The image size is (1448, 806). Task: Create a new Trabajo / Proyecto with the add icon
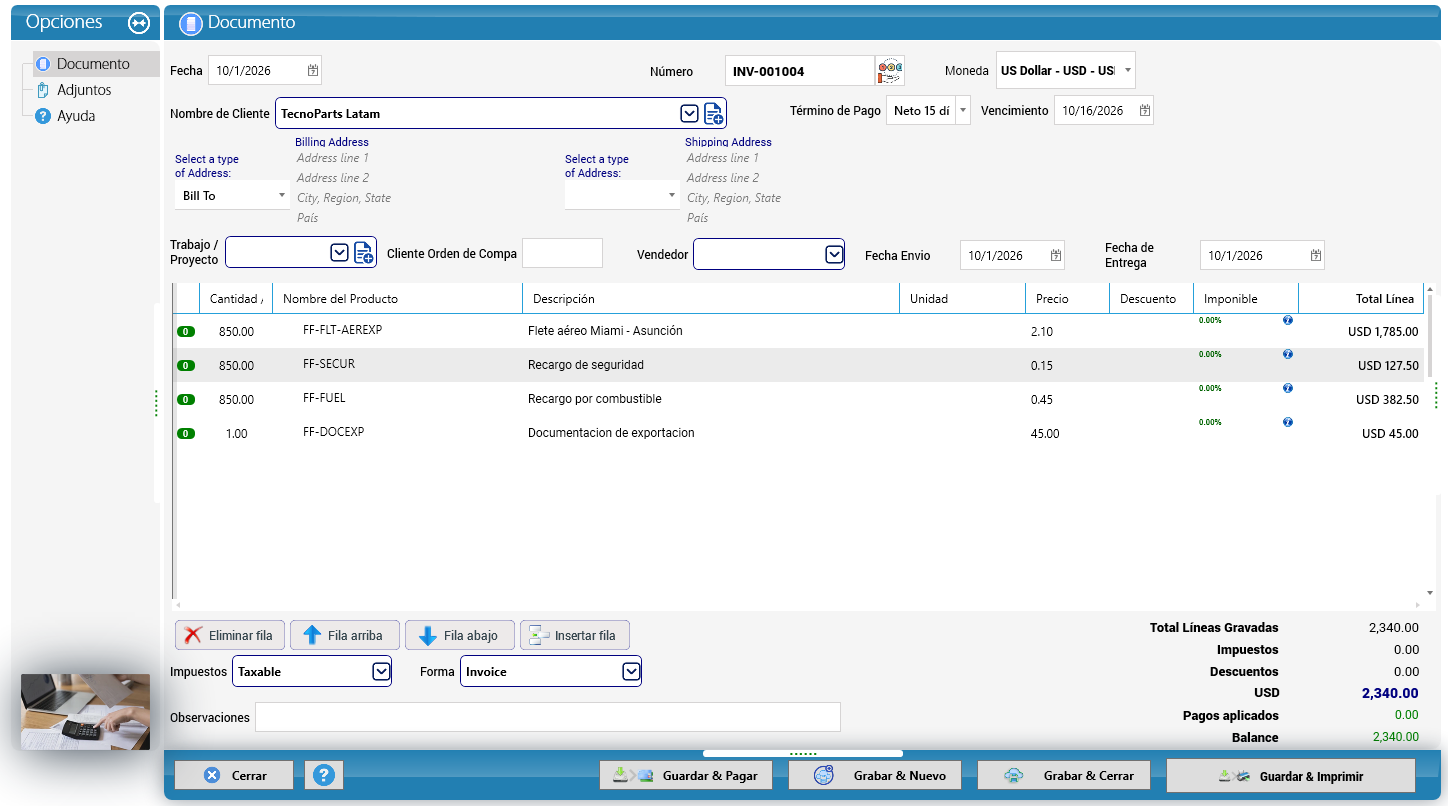(x=364, y=253)
